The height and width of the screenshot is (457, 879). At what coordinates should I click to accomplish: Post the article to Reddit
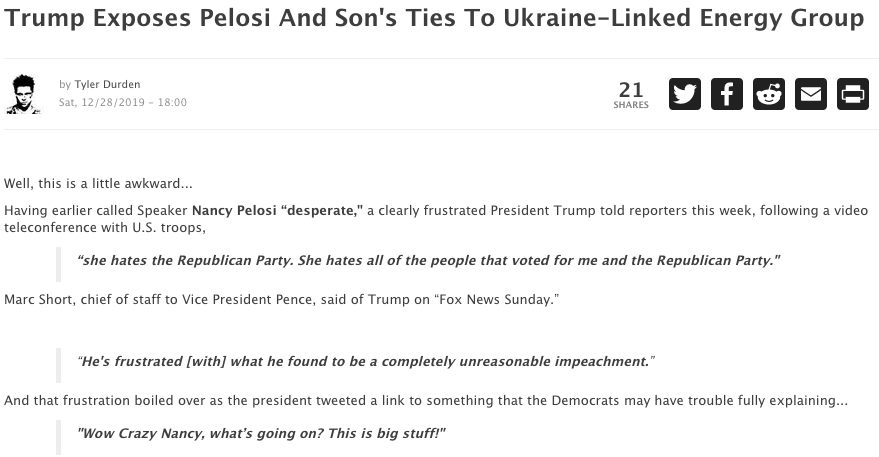tap(769, 94)
